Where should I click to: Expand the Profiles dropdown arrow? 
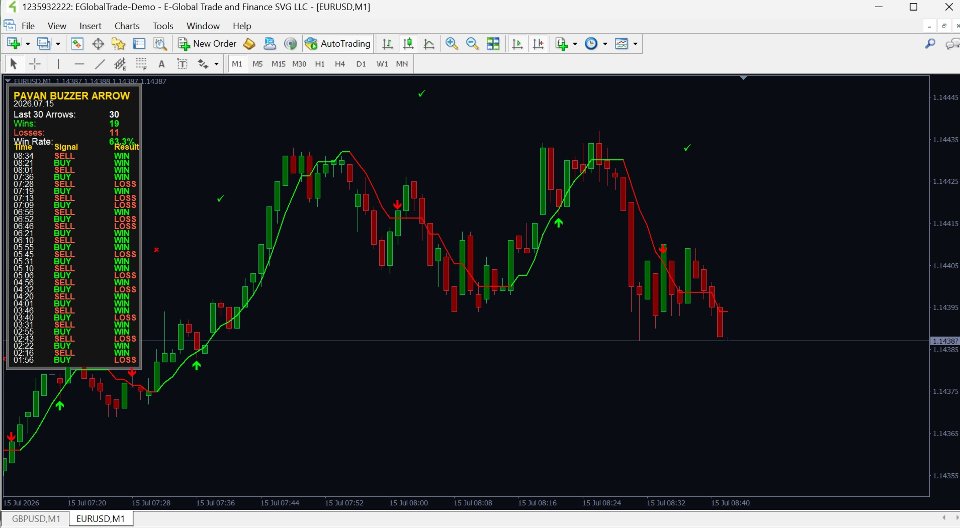58,44
